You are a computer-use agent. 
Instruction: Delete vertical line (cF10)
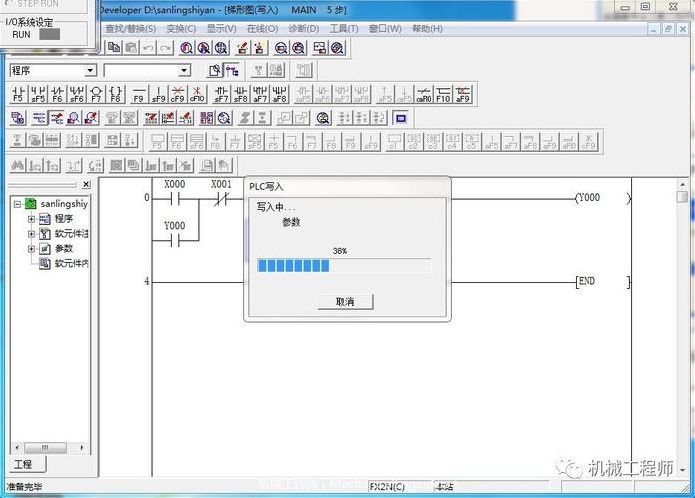pos(197,94)
